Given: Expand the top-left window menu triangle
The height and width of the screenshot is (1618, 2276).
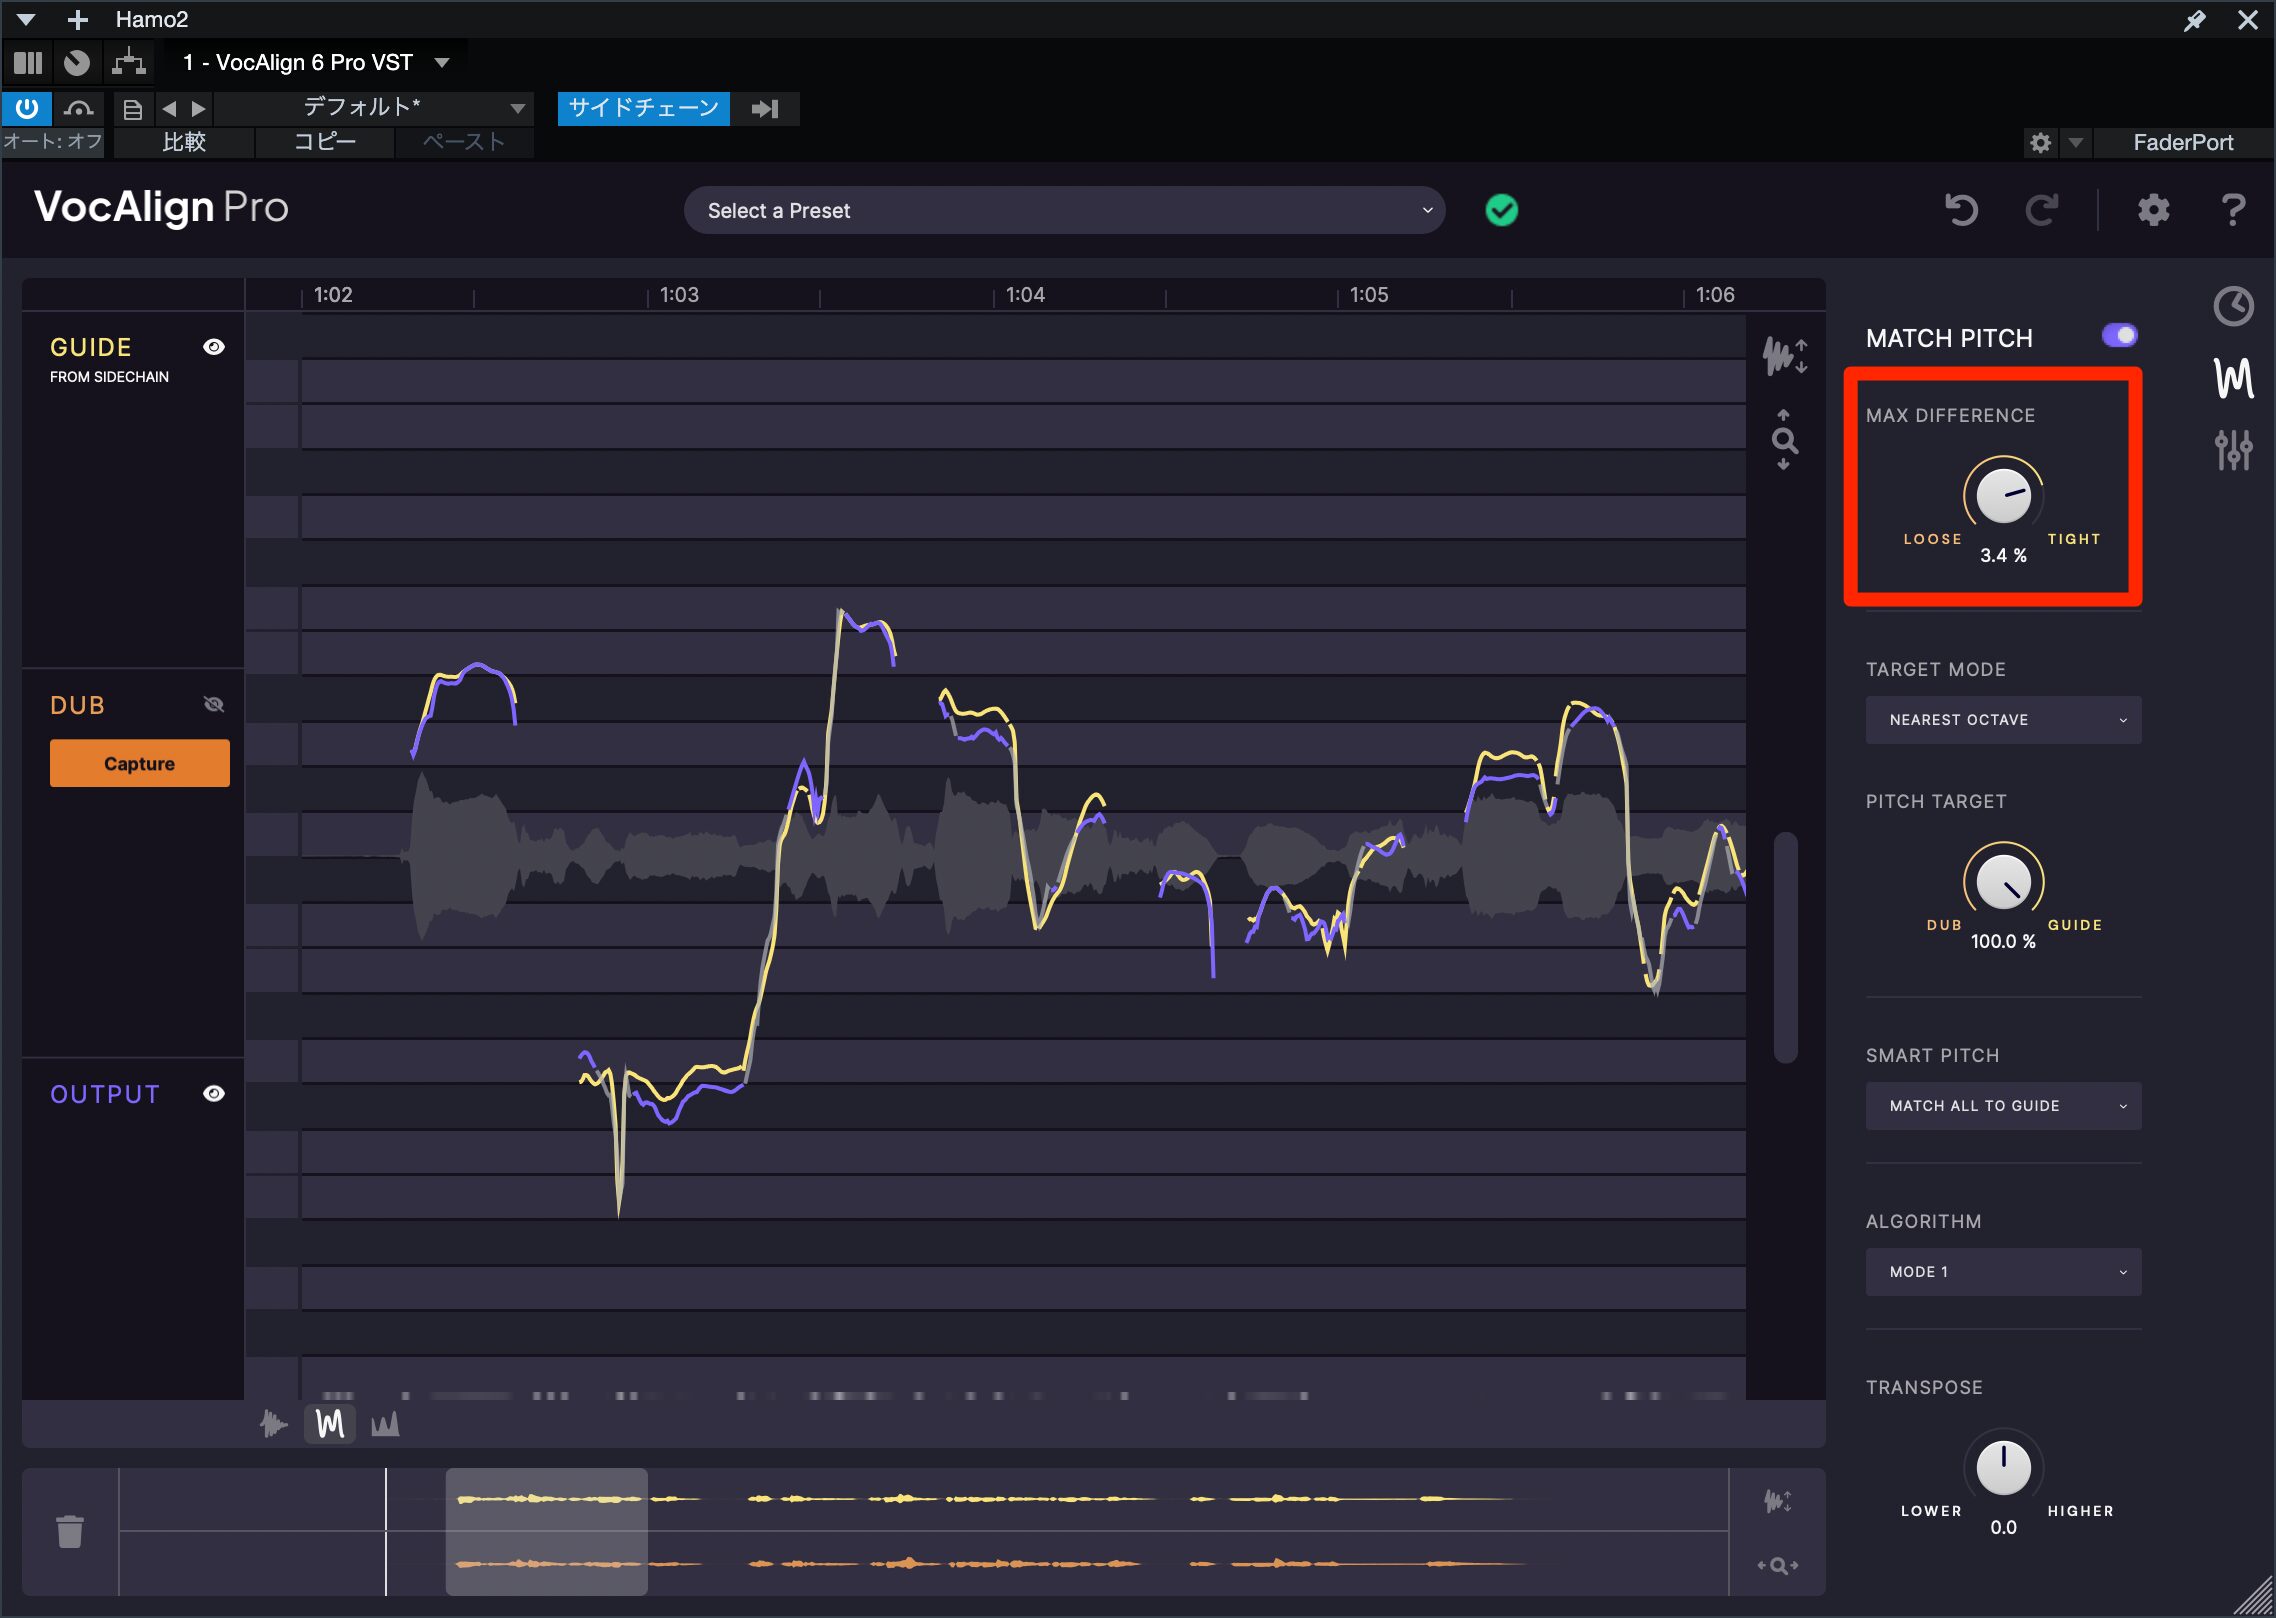Looking at the screenshot, I should tap(26, 20).
